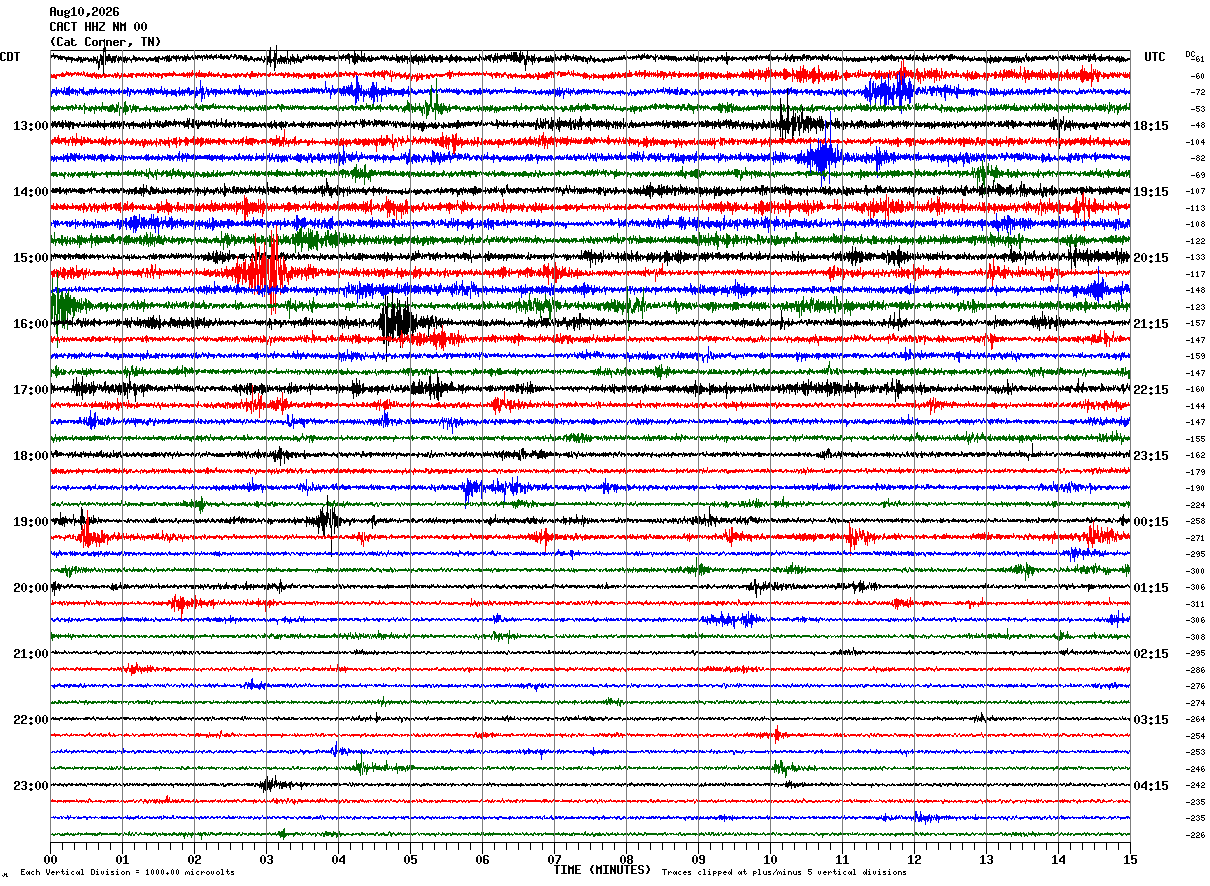Click the DC offset value '-300'
1210x886 pixels.
point(1195,571)
